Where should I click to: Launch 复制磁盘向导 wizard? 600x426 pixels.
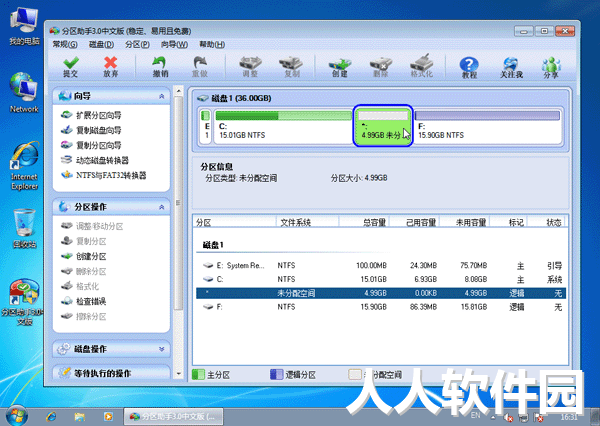pyautogui.click(x=91, y=130)
